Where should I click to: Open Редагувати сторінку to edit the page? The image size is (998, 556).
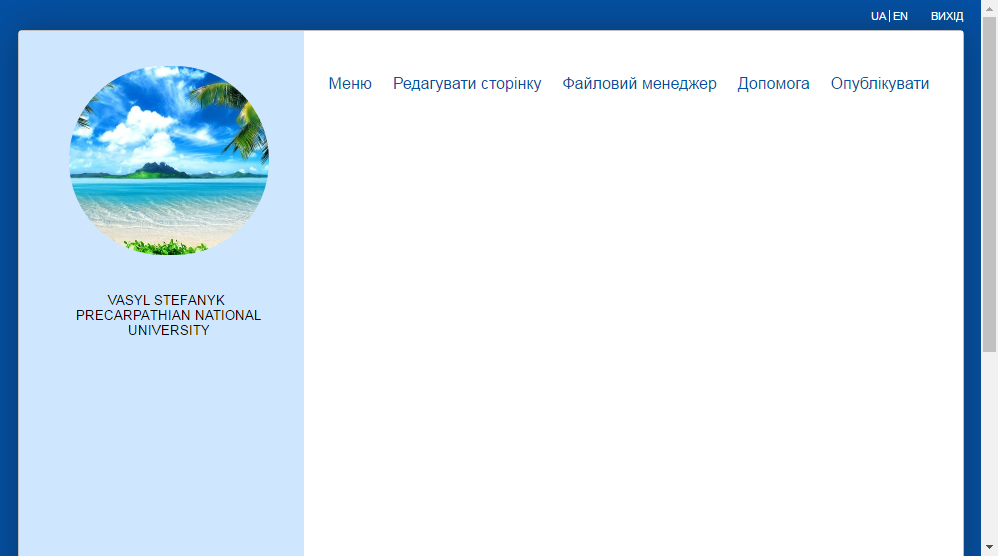pos(467,83)
